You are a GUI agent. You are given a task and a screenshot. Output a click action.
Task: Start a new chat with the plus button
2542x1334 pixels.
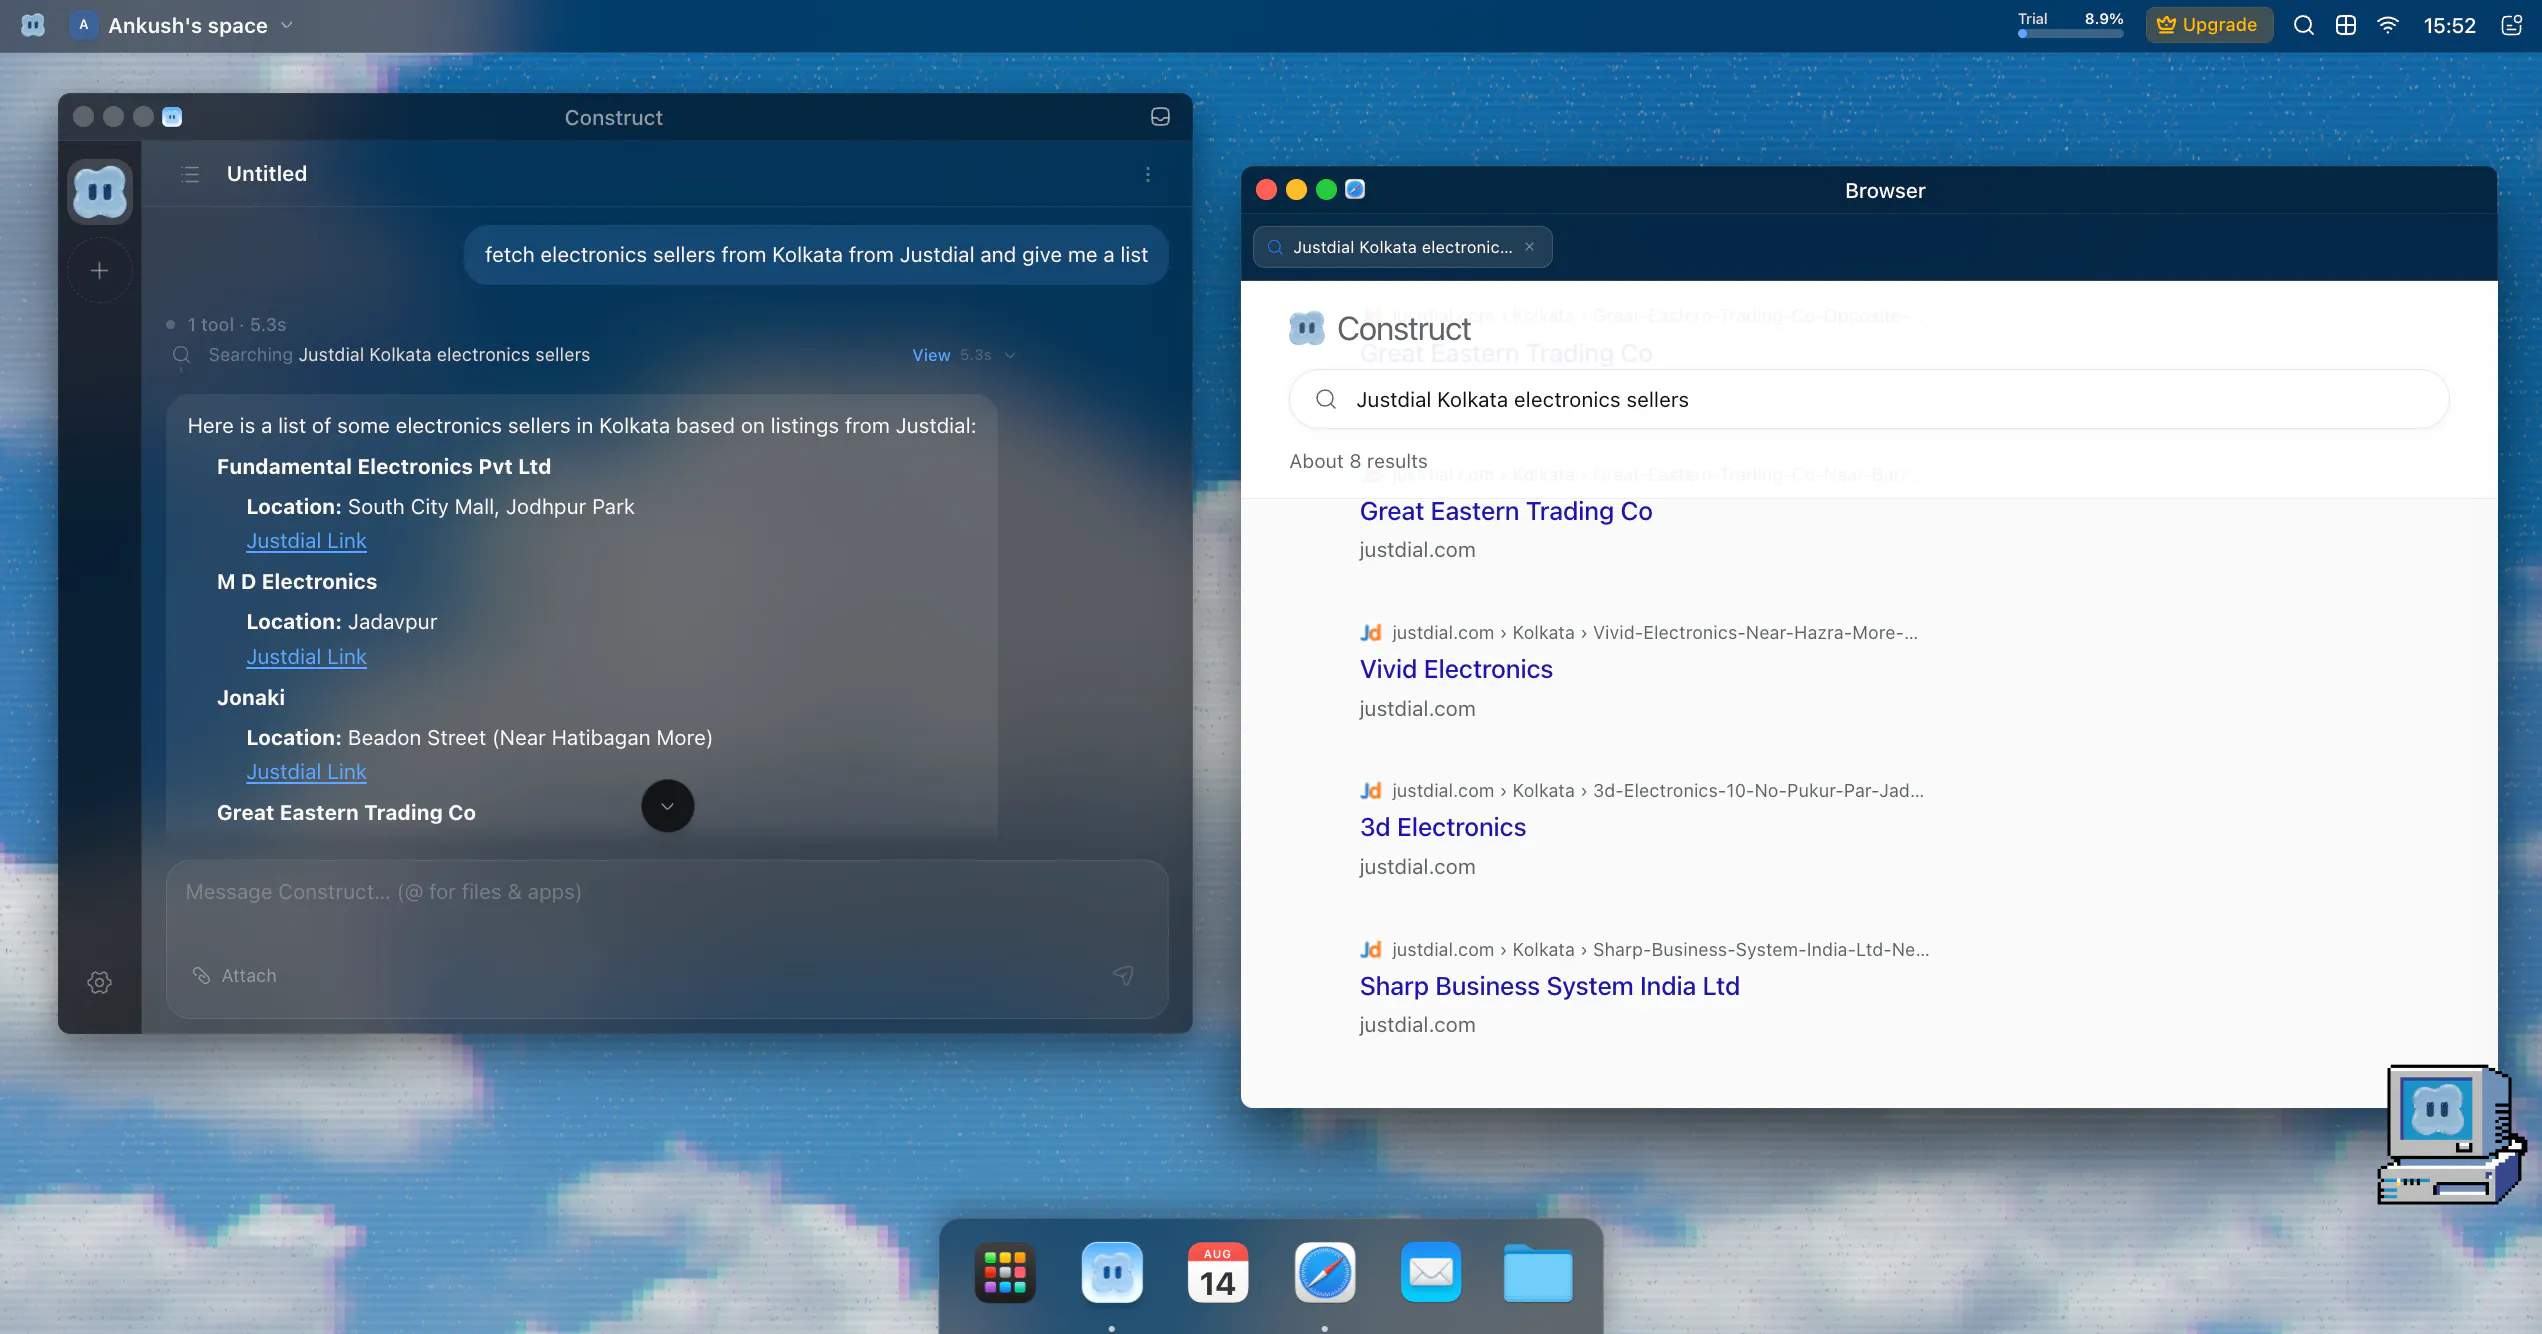pos(100,270)
